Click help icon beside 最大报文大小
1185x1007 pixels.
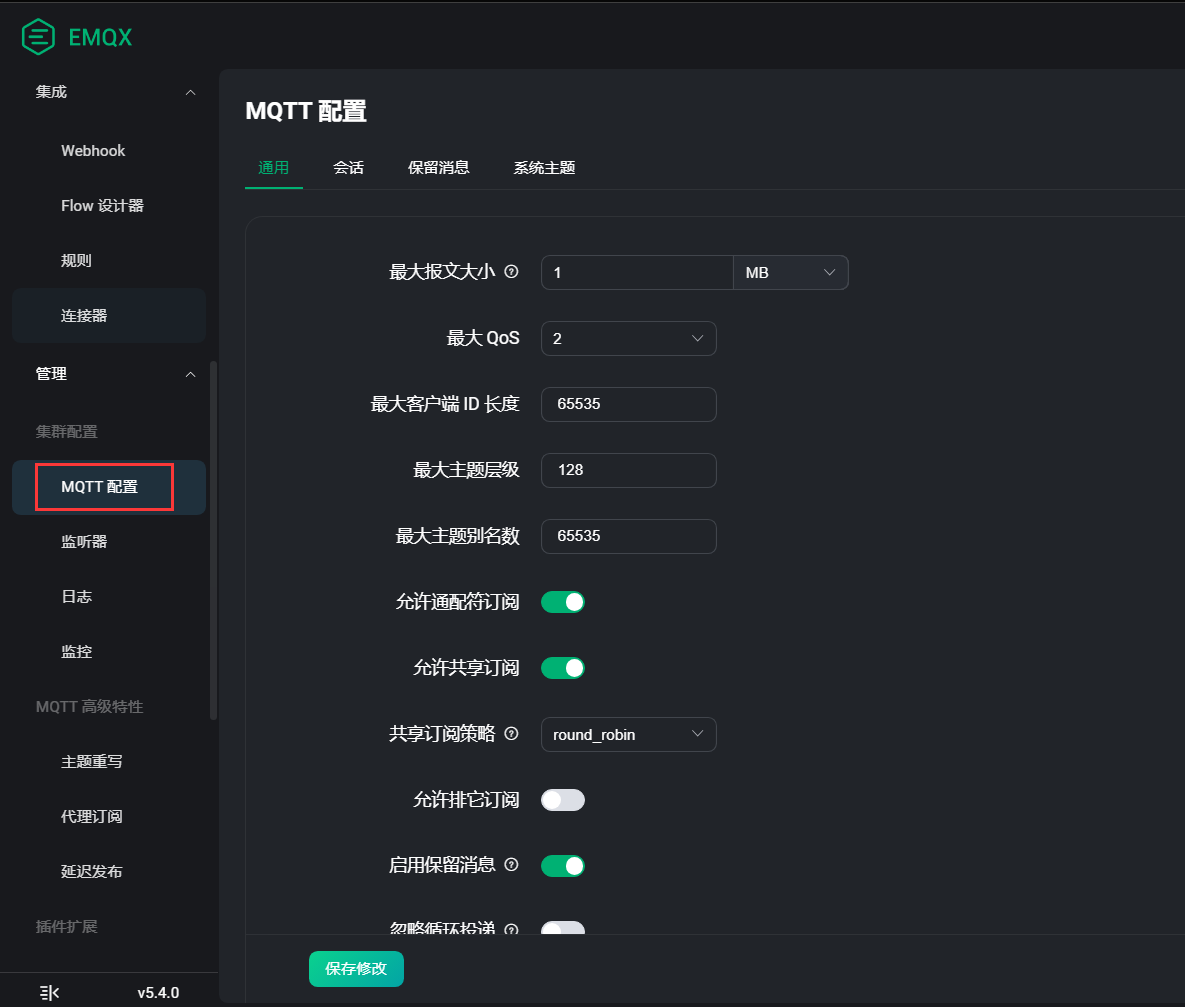tap(512, 271)
